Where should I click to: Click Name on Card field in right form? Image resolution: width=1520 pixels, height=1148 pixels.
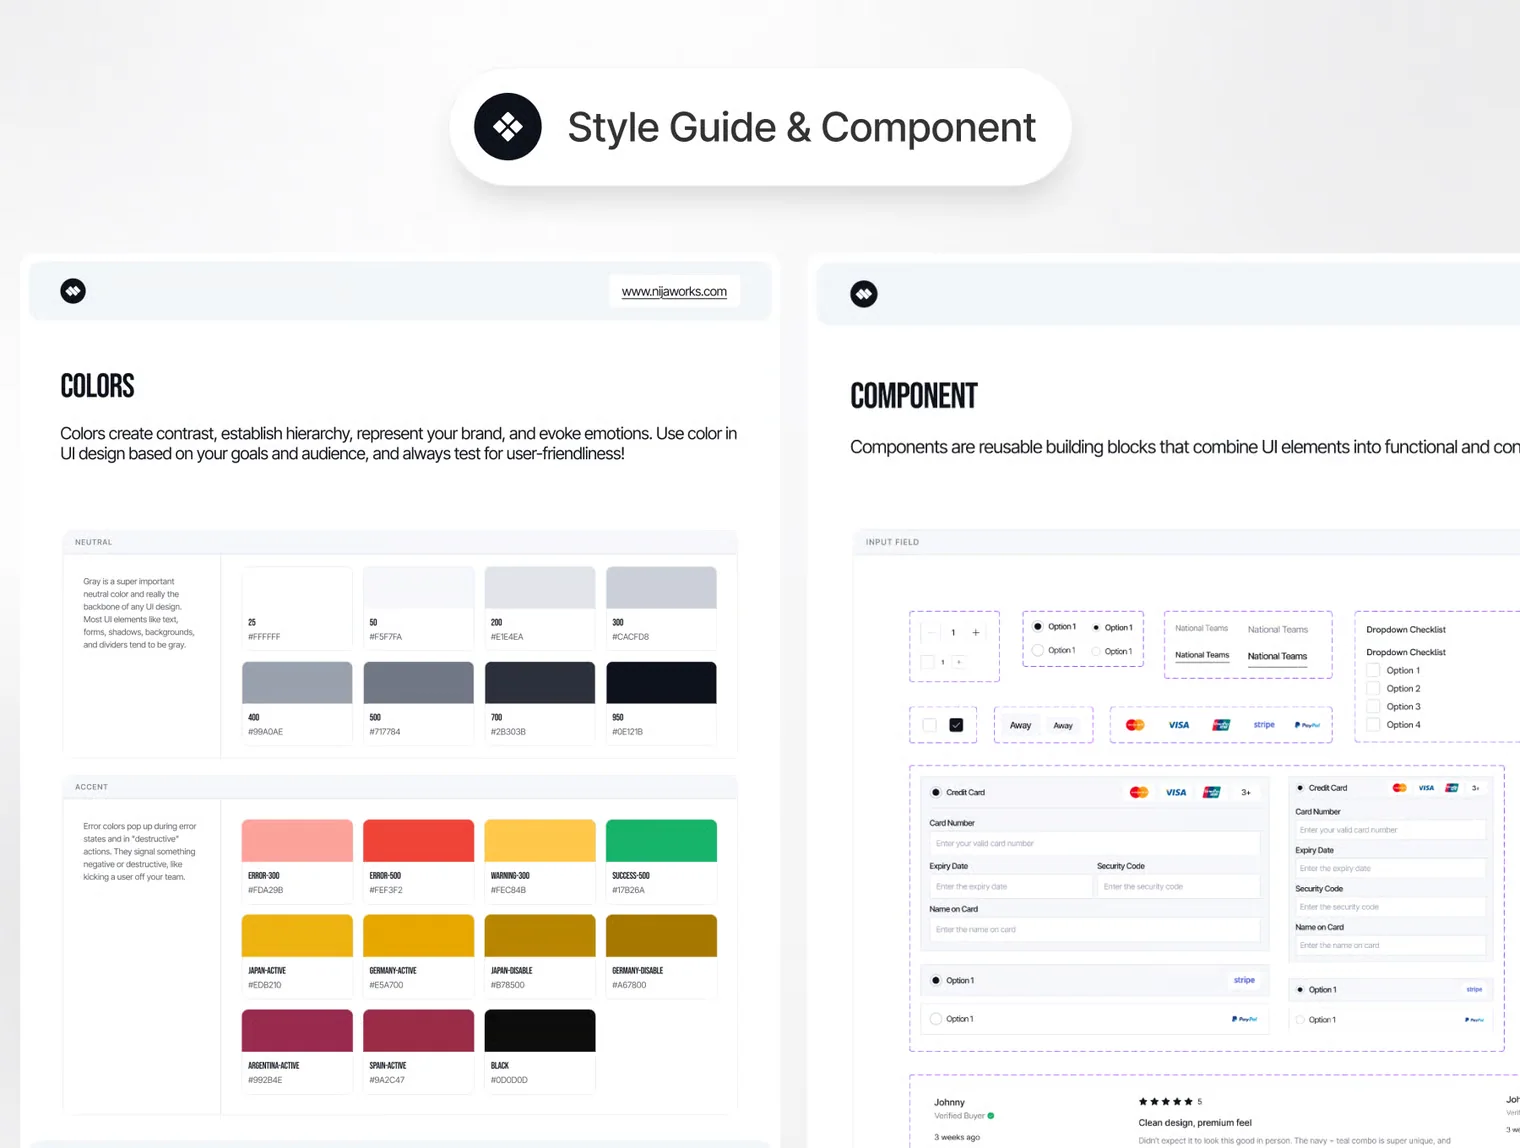[x=1390, y=945]
